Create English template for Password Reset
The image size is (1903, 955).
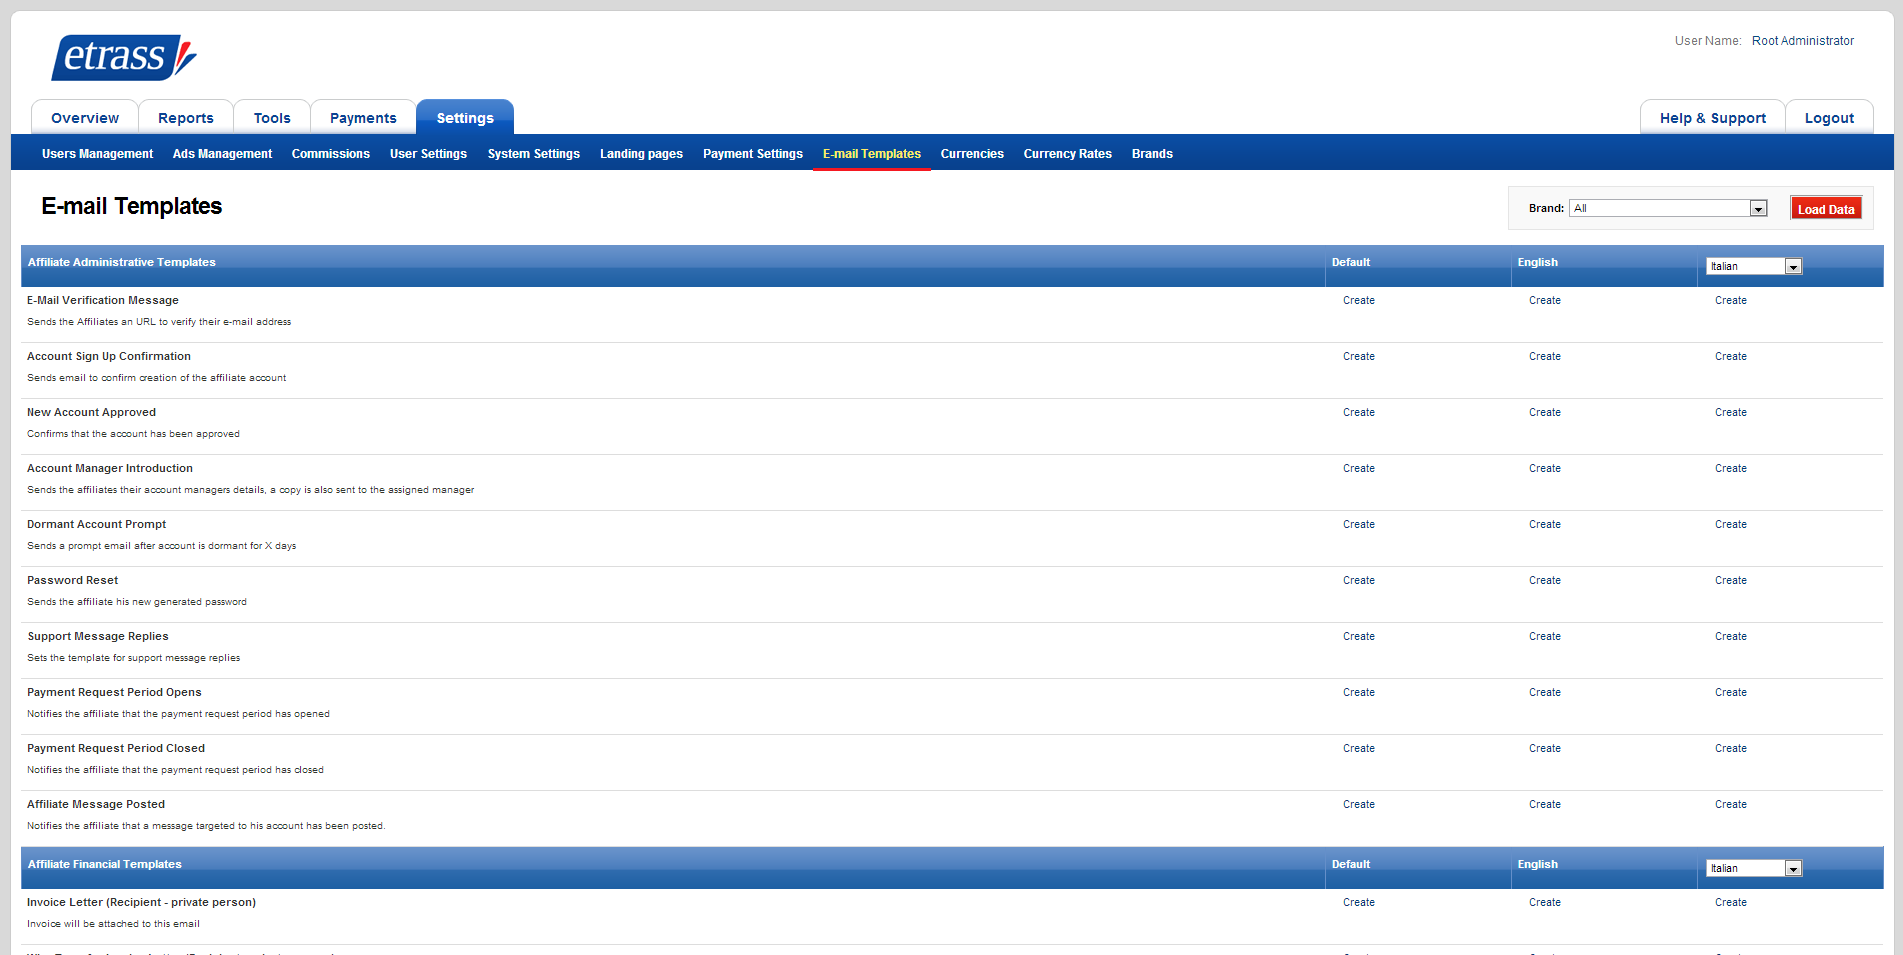[x=1544, y=580]
